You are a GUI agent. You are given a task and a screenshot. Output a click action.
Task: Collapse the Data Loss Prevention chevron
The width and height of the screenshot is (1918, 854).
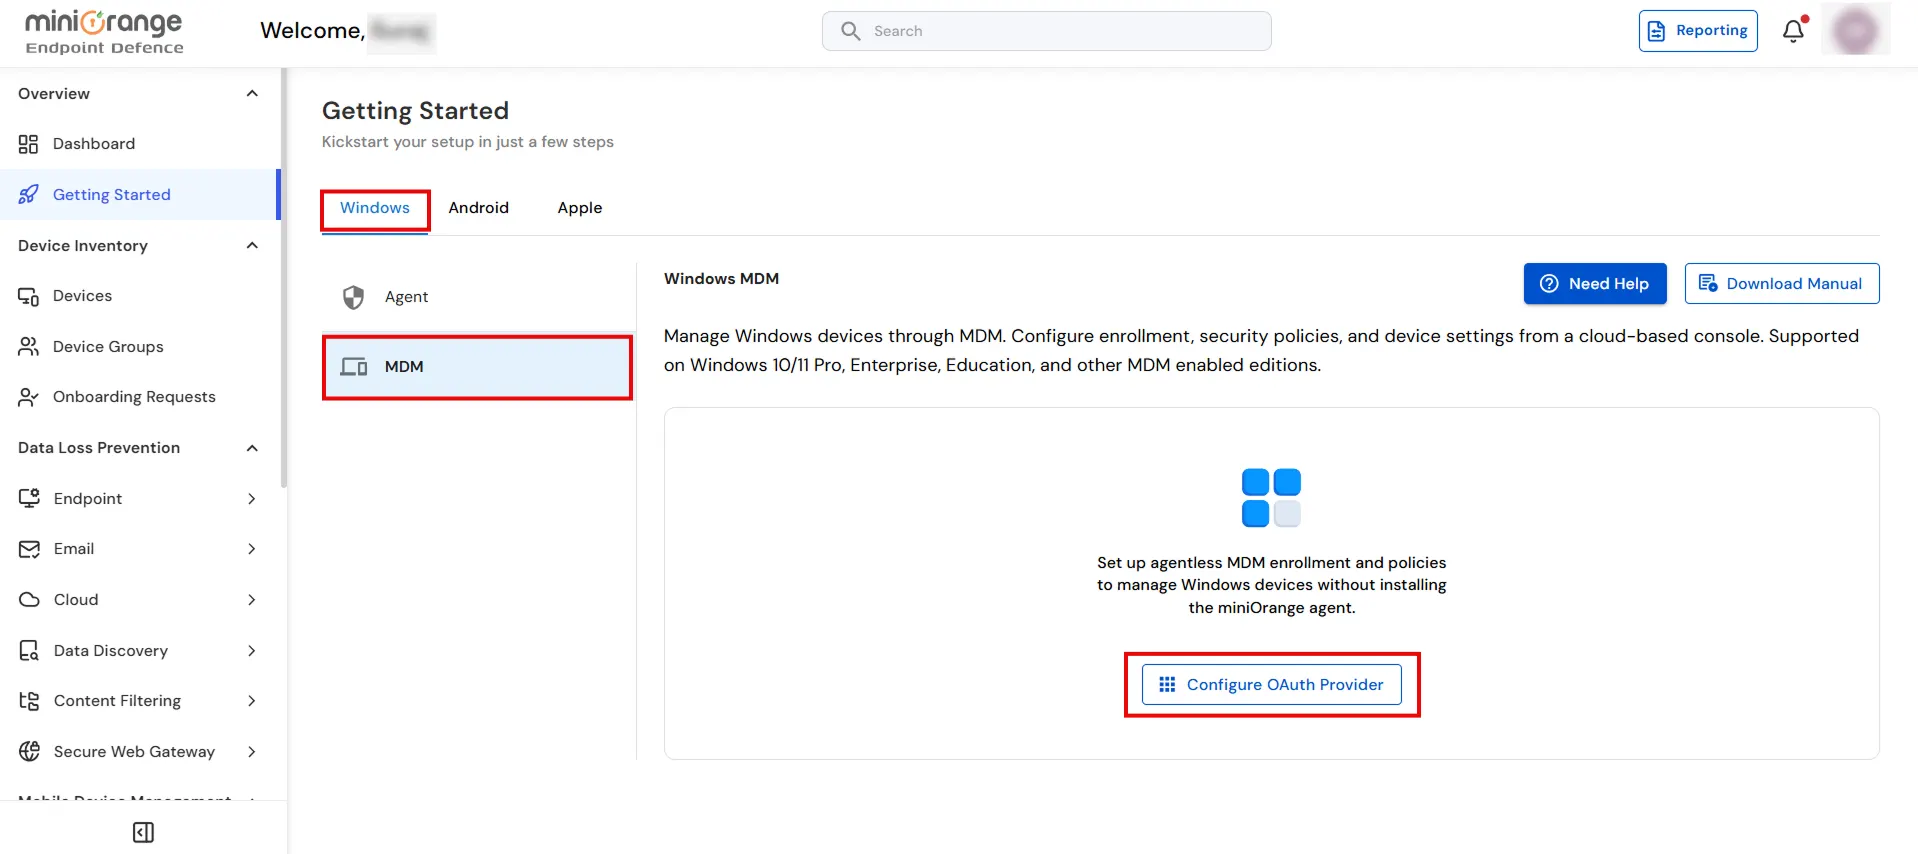pos(252,448)
